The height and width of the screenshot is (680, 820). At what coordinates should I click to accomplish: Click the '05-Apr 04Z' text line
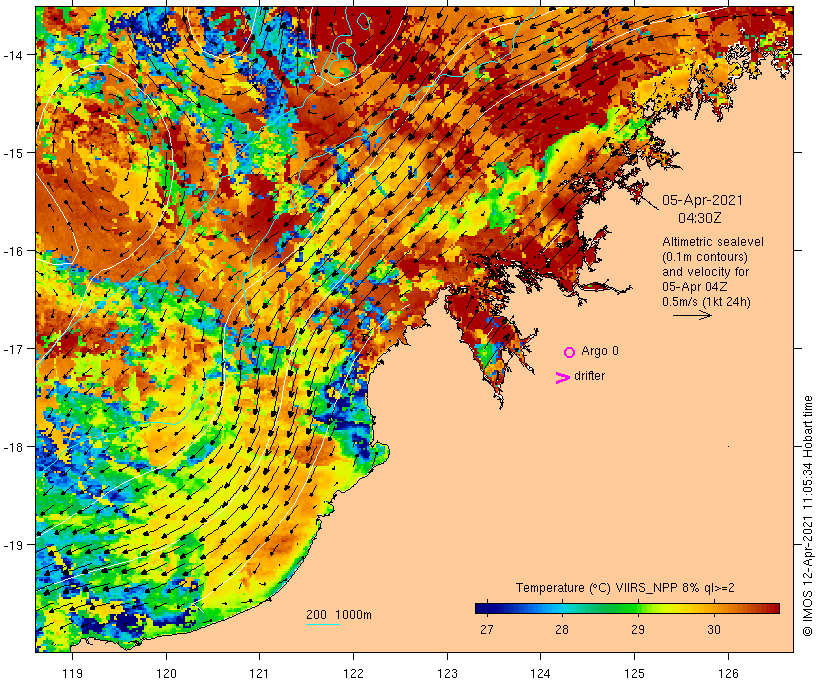pos(694,287)
